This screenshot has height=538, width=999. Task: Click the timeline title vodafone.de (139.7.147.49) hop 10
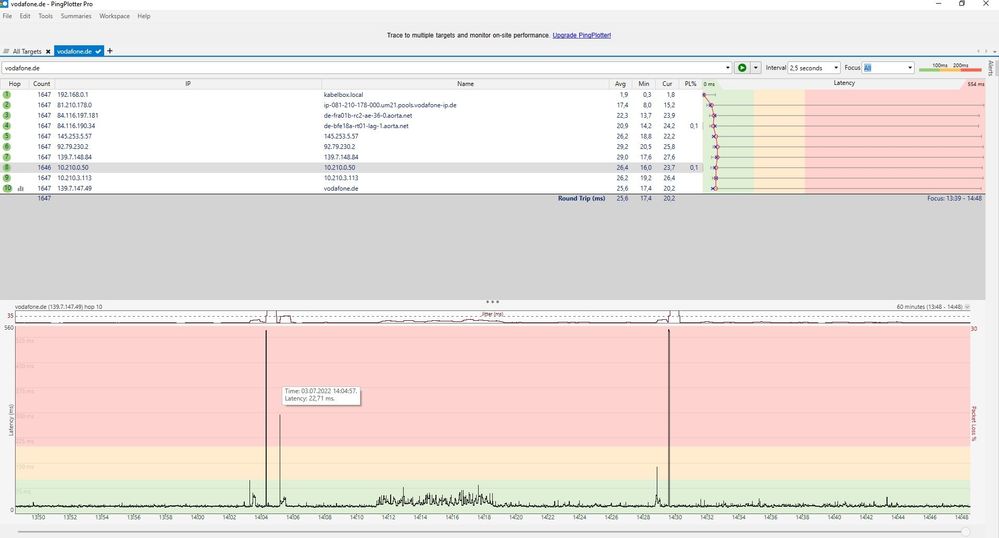pos(59,307)
